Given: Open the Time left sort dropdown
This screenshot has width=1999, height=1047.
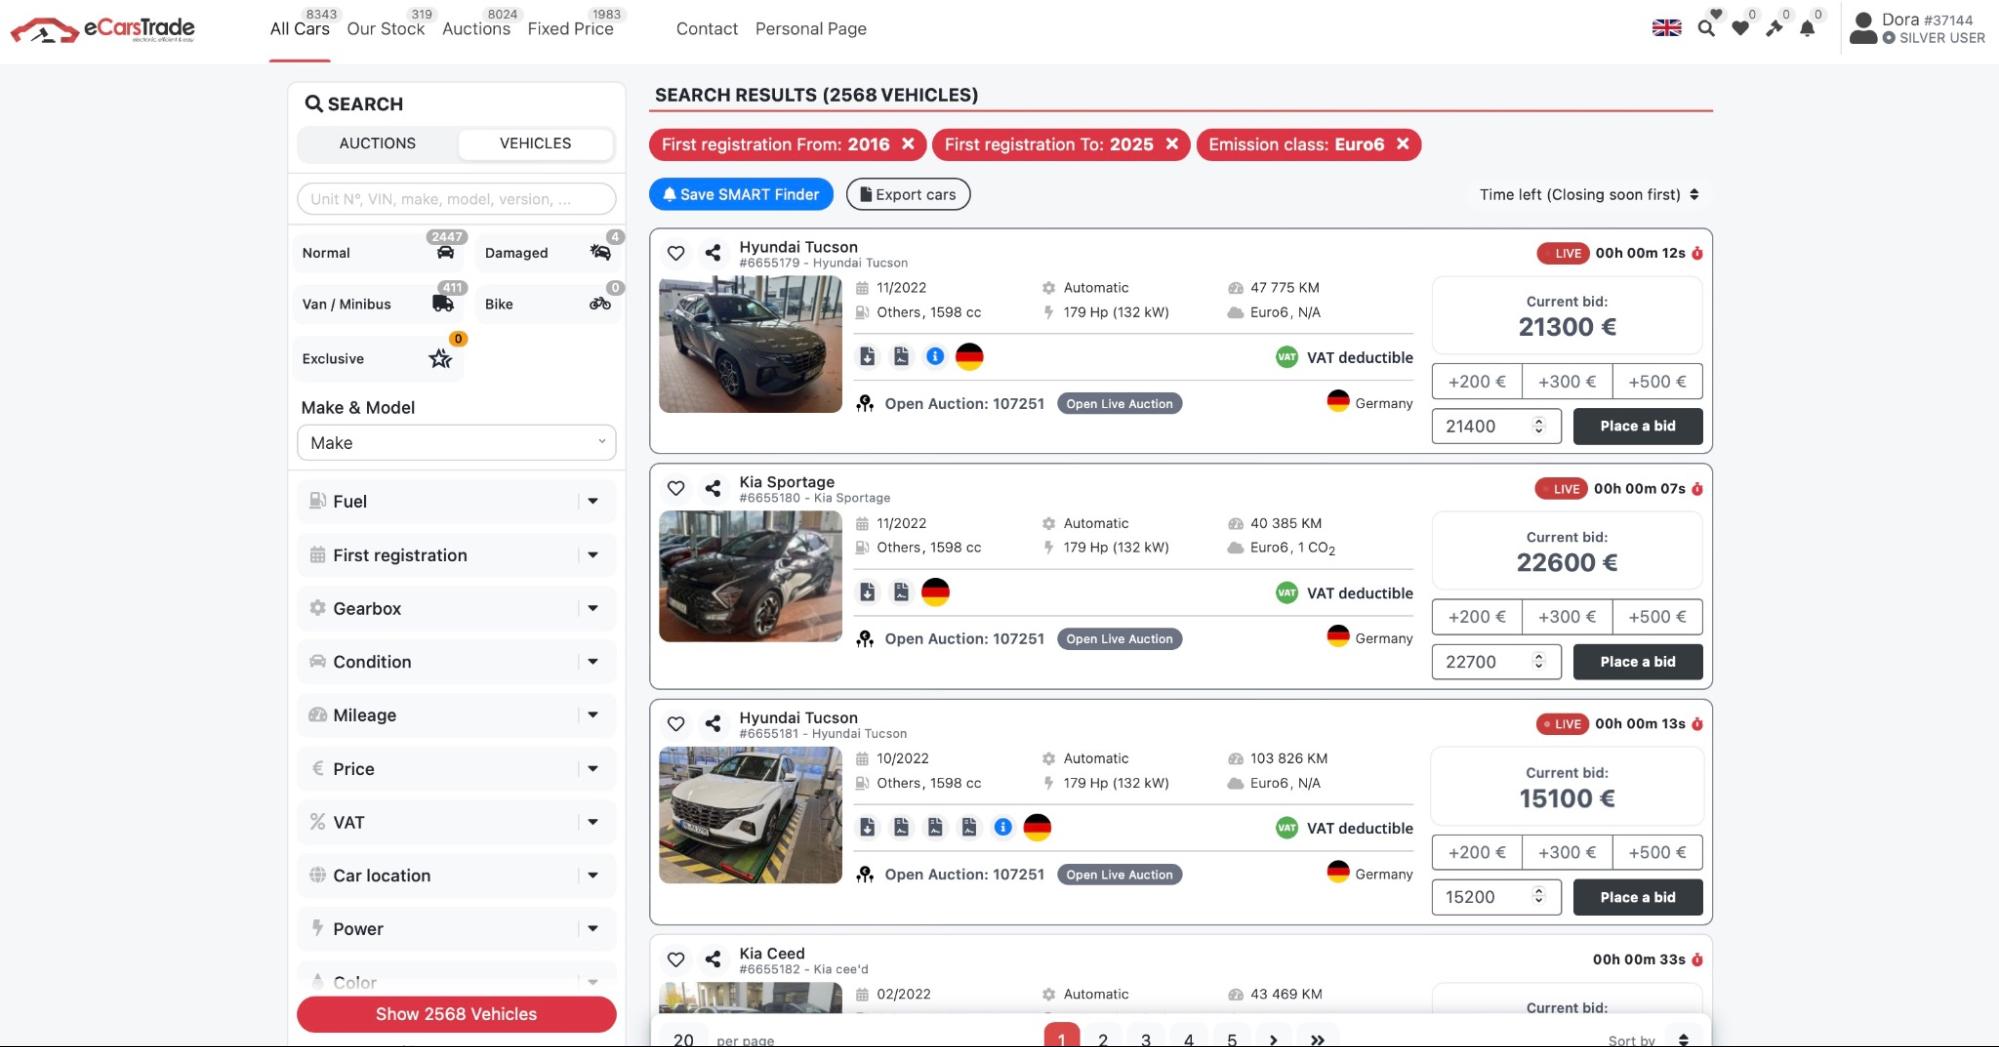Looking at the screenshot, I should point(1588,195).
